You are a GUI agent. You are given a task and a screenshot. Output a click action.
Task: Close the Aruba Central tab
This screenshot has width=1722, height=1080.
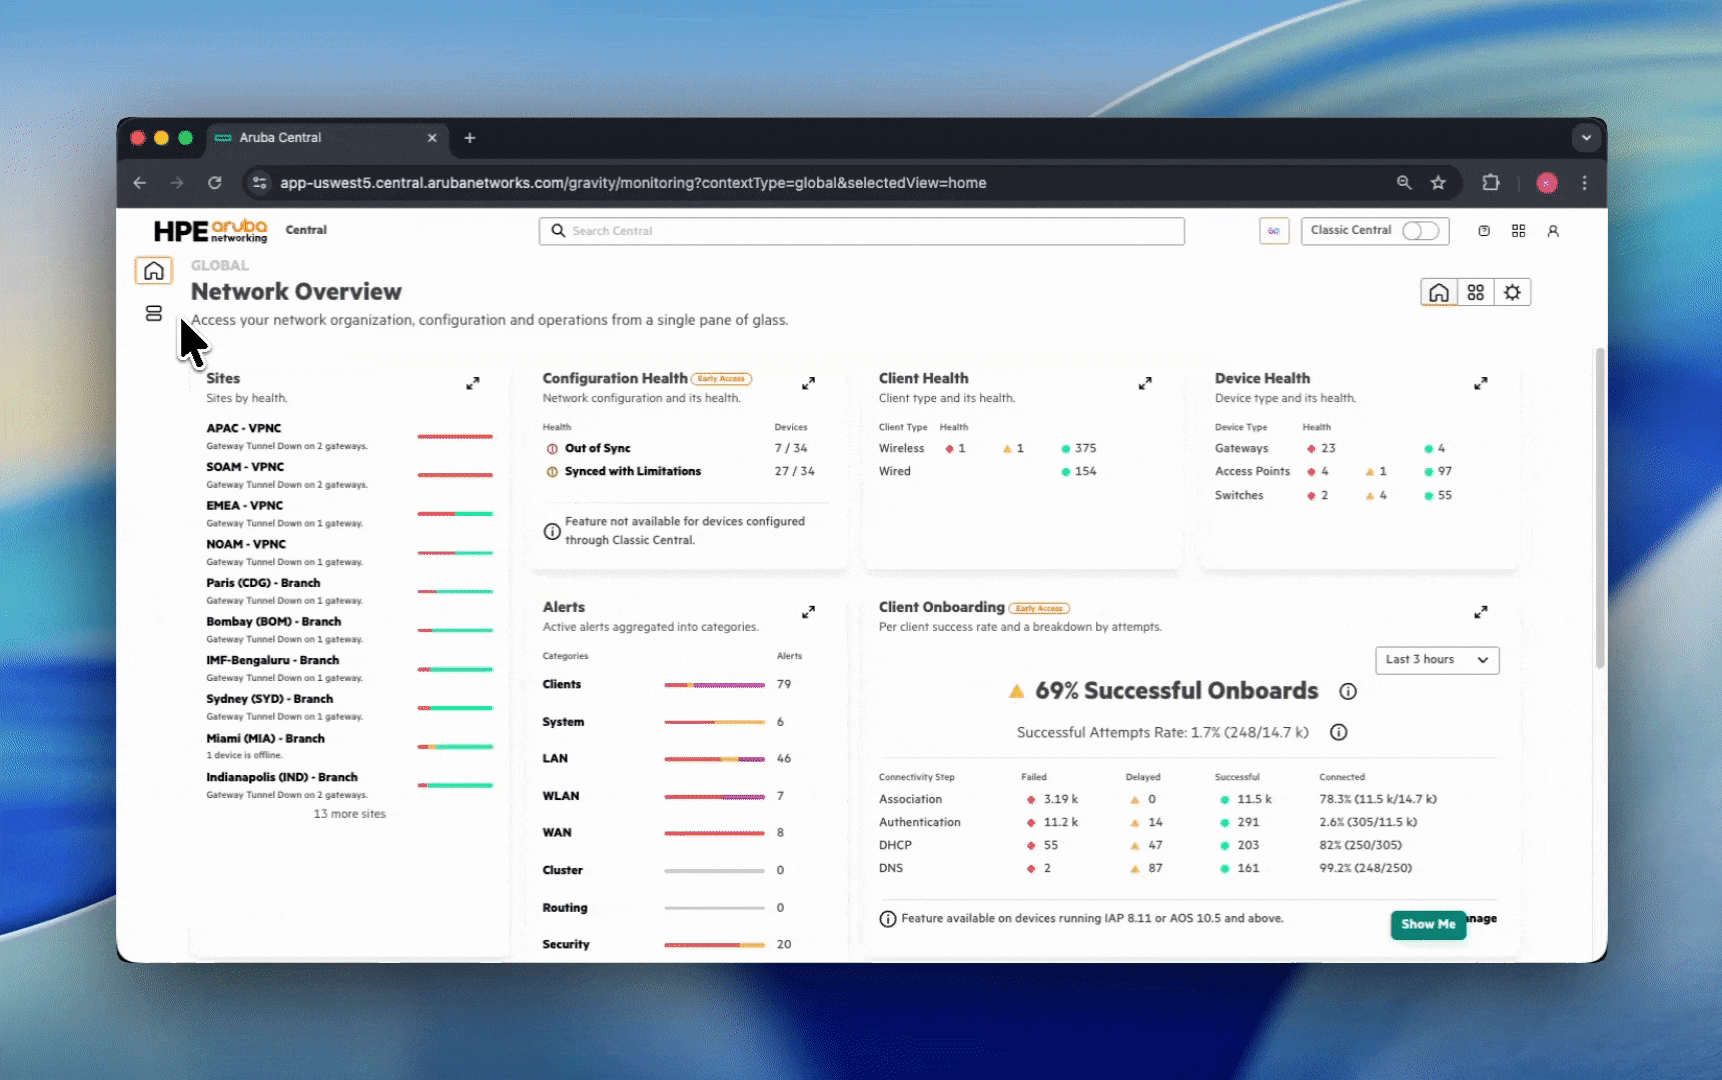pos(432,138)
